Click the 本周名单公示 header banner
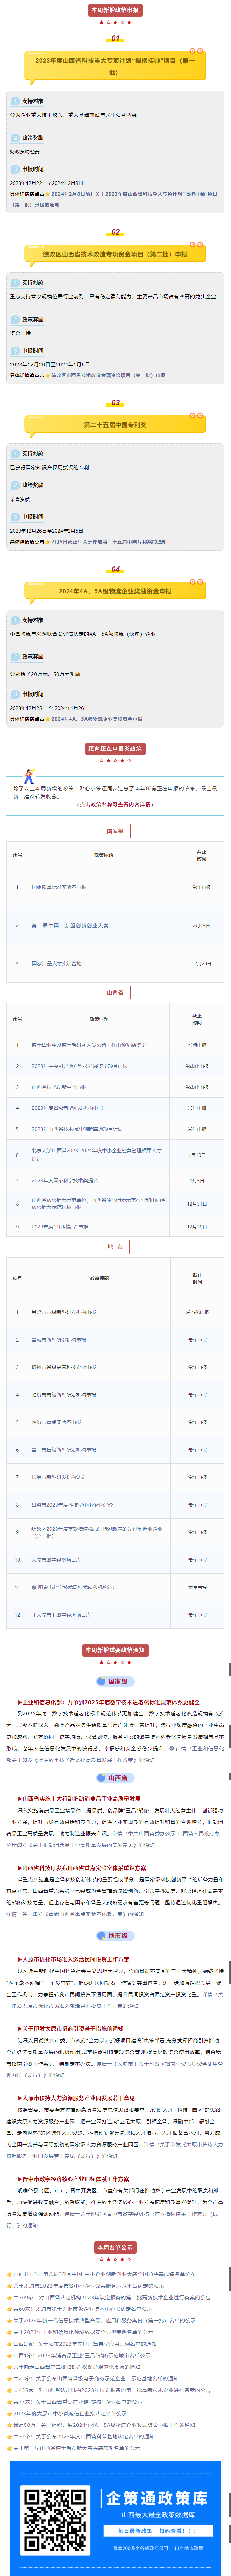 (x=115, y=2247)
